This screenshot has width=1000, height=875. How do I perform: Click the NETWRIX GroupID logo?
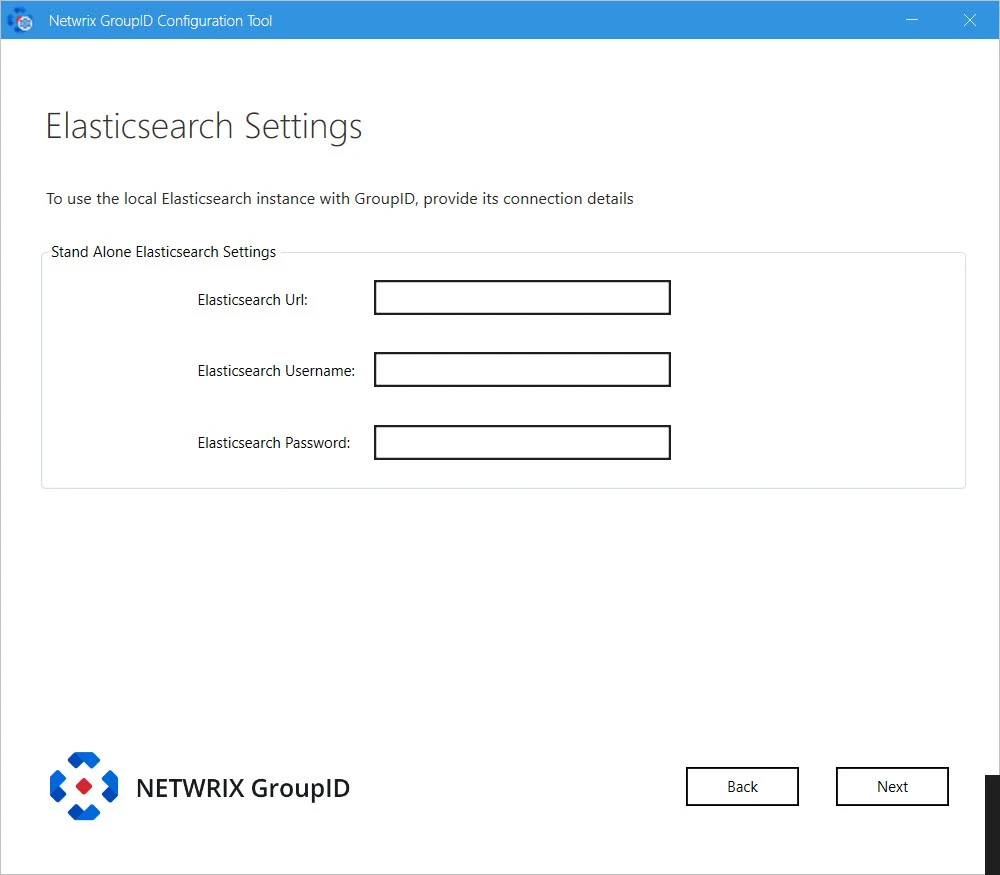point(200,786)
